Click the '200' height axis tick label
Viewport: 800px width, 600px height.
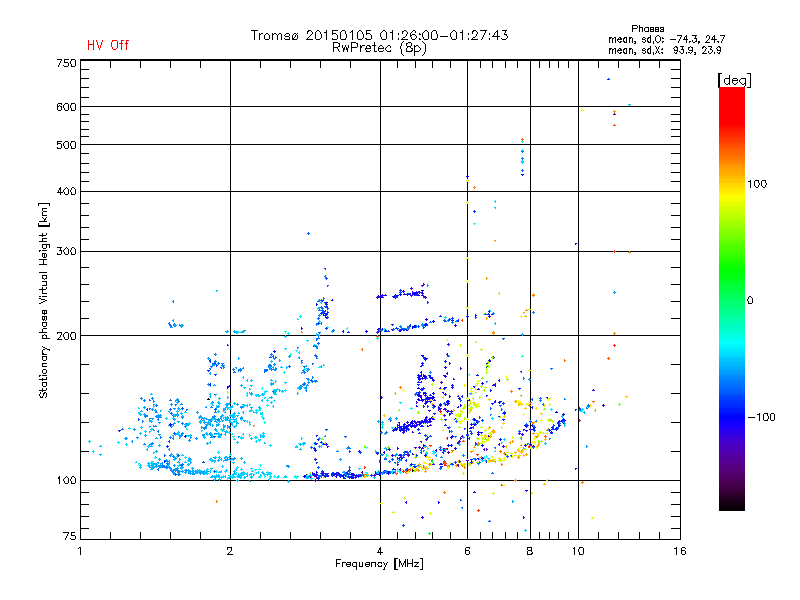click(x=66, y=336)
